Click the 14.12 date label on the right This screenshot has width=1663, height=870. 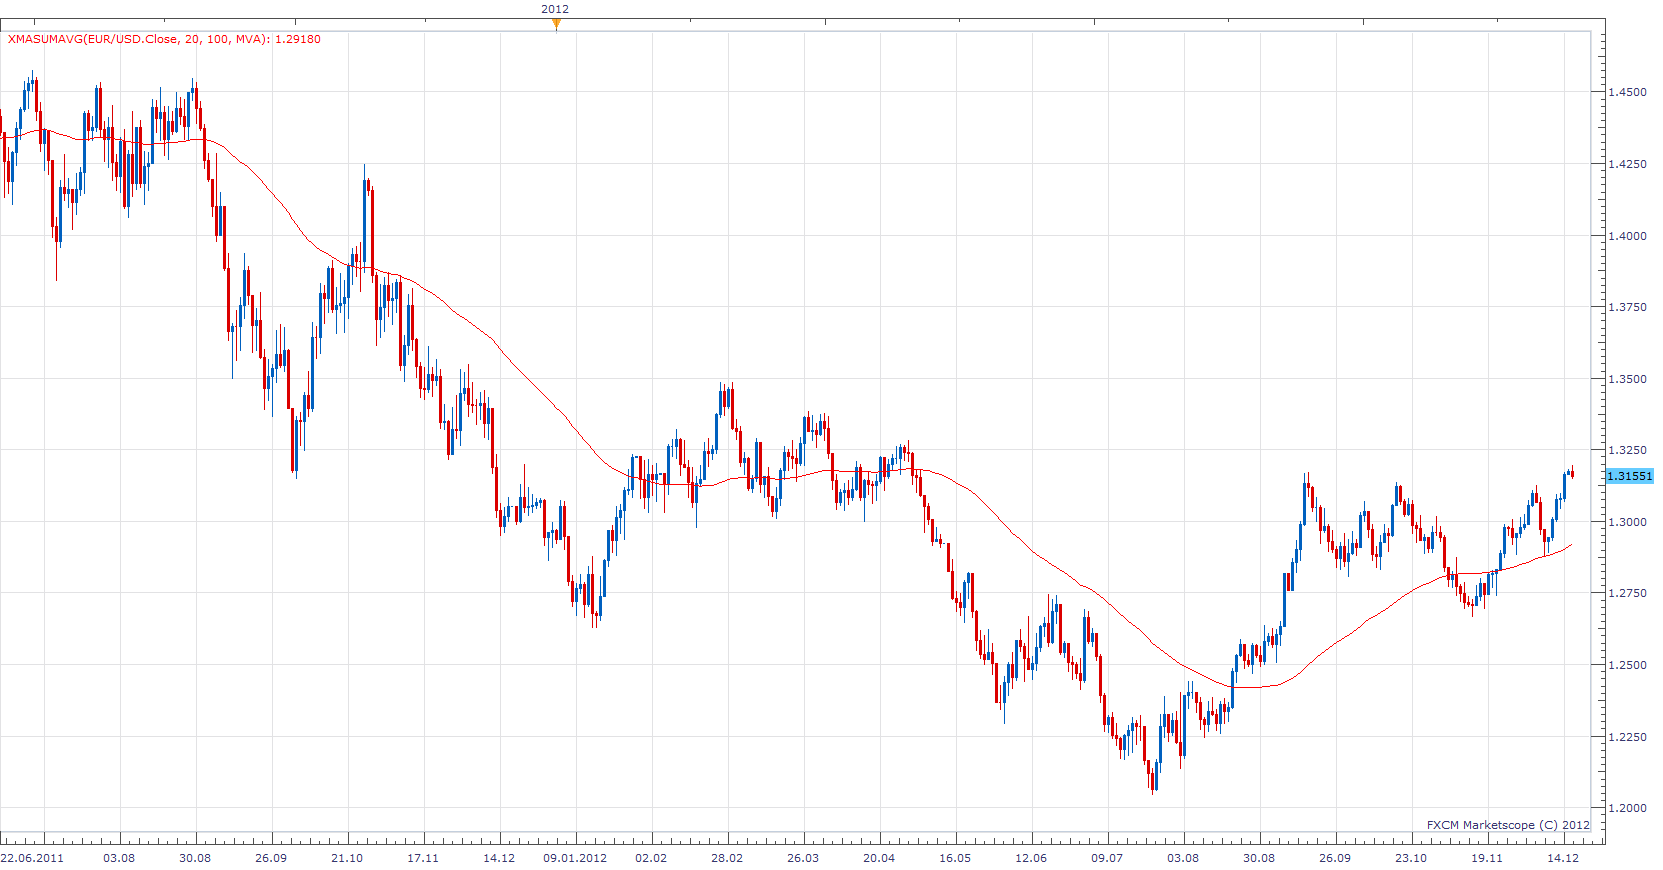point(1563,858)
